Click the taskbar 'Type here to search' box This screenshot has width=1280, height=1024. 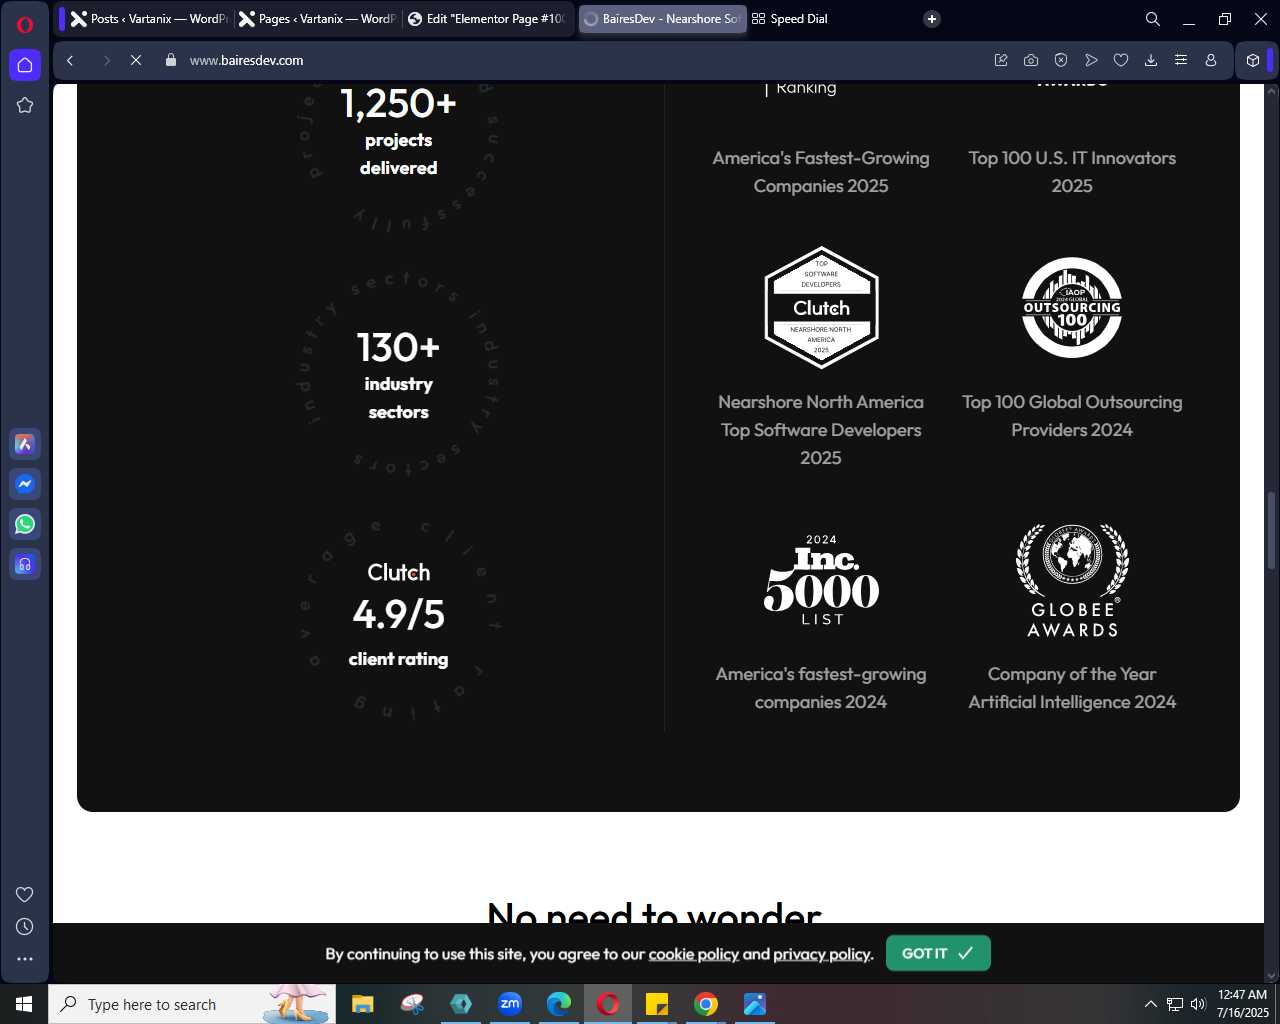pos(192,1004)
